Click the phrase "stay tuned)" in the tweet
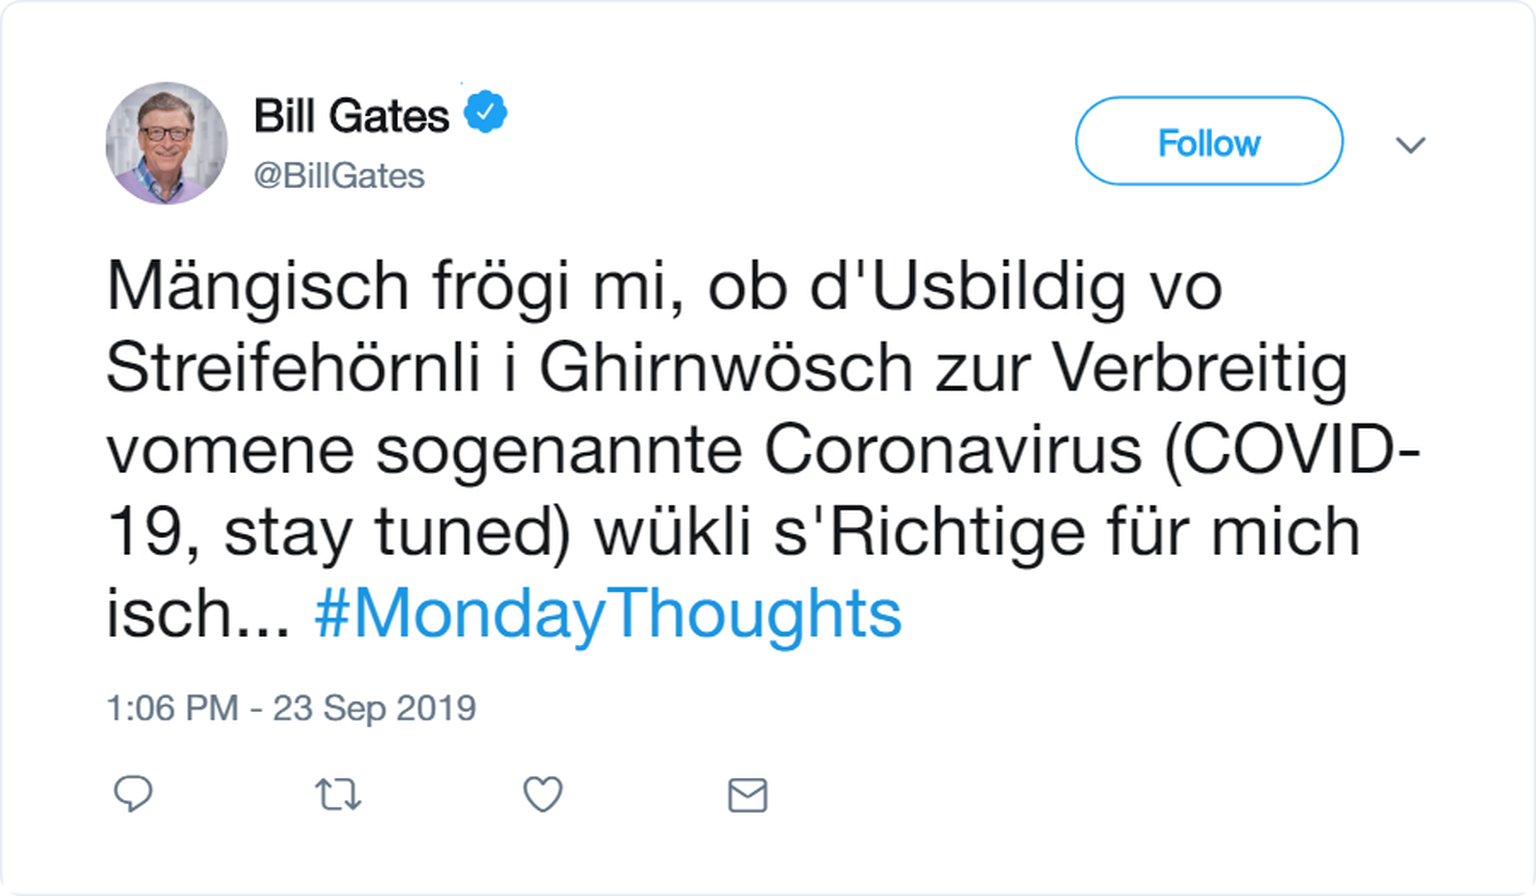1536x896 pixels. [397, 531]
